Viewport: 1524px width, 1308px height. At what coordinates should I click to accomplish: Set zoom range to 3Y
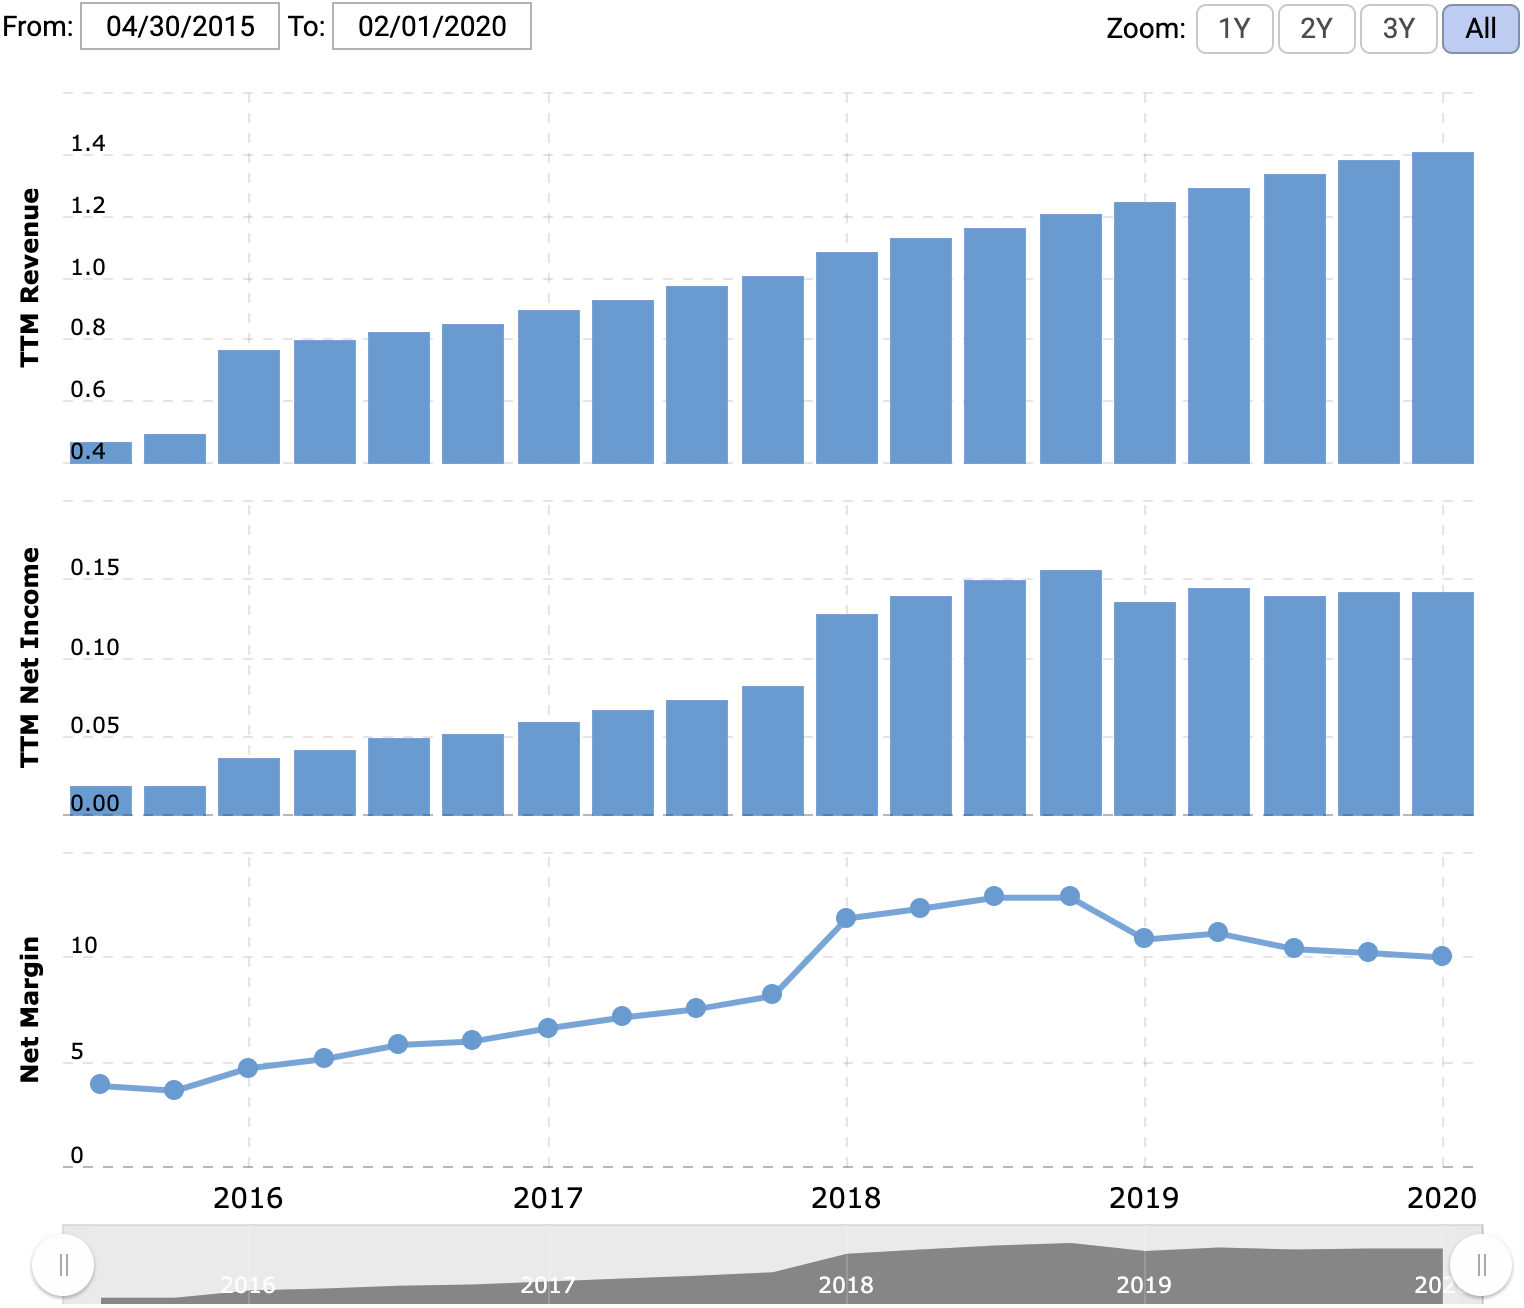pos(1399,29)
